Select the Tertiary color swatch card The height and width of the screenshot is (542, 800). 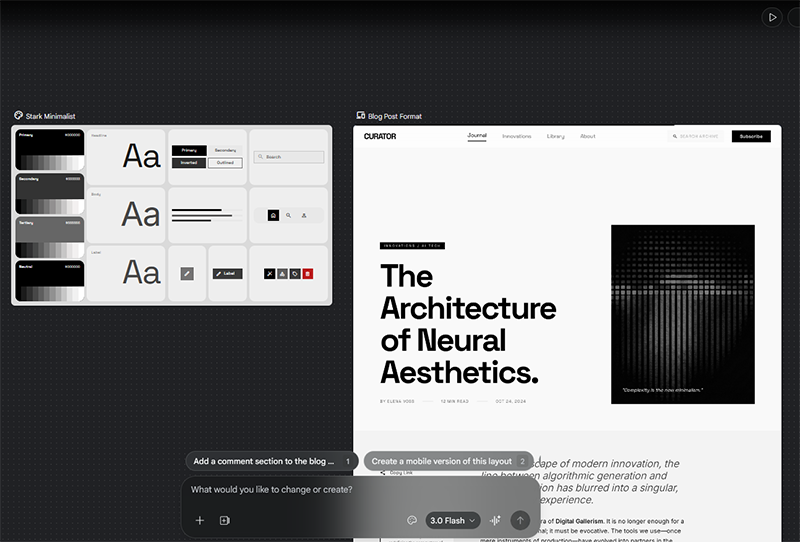pyautogui.click(x=49, y=237)
